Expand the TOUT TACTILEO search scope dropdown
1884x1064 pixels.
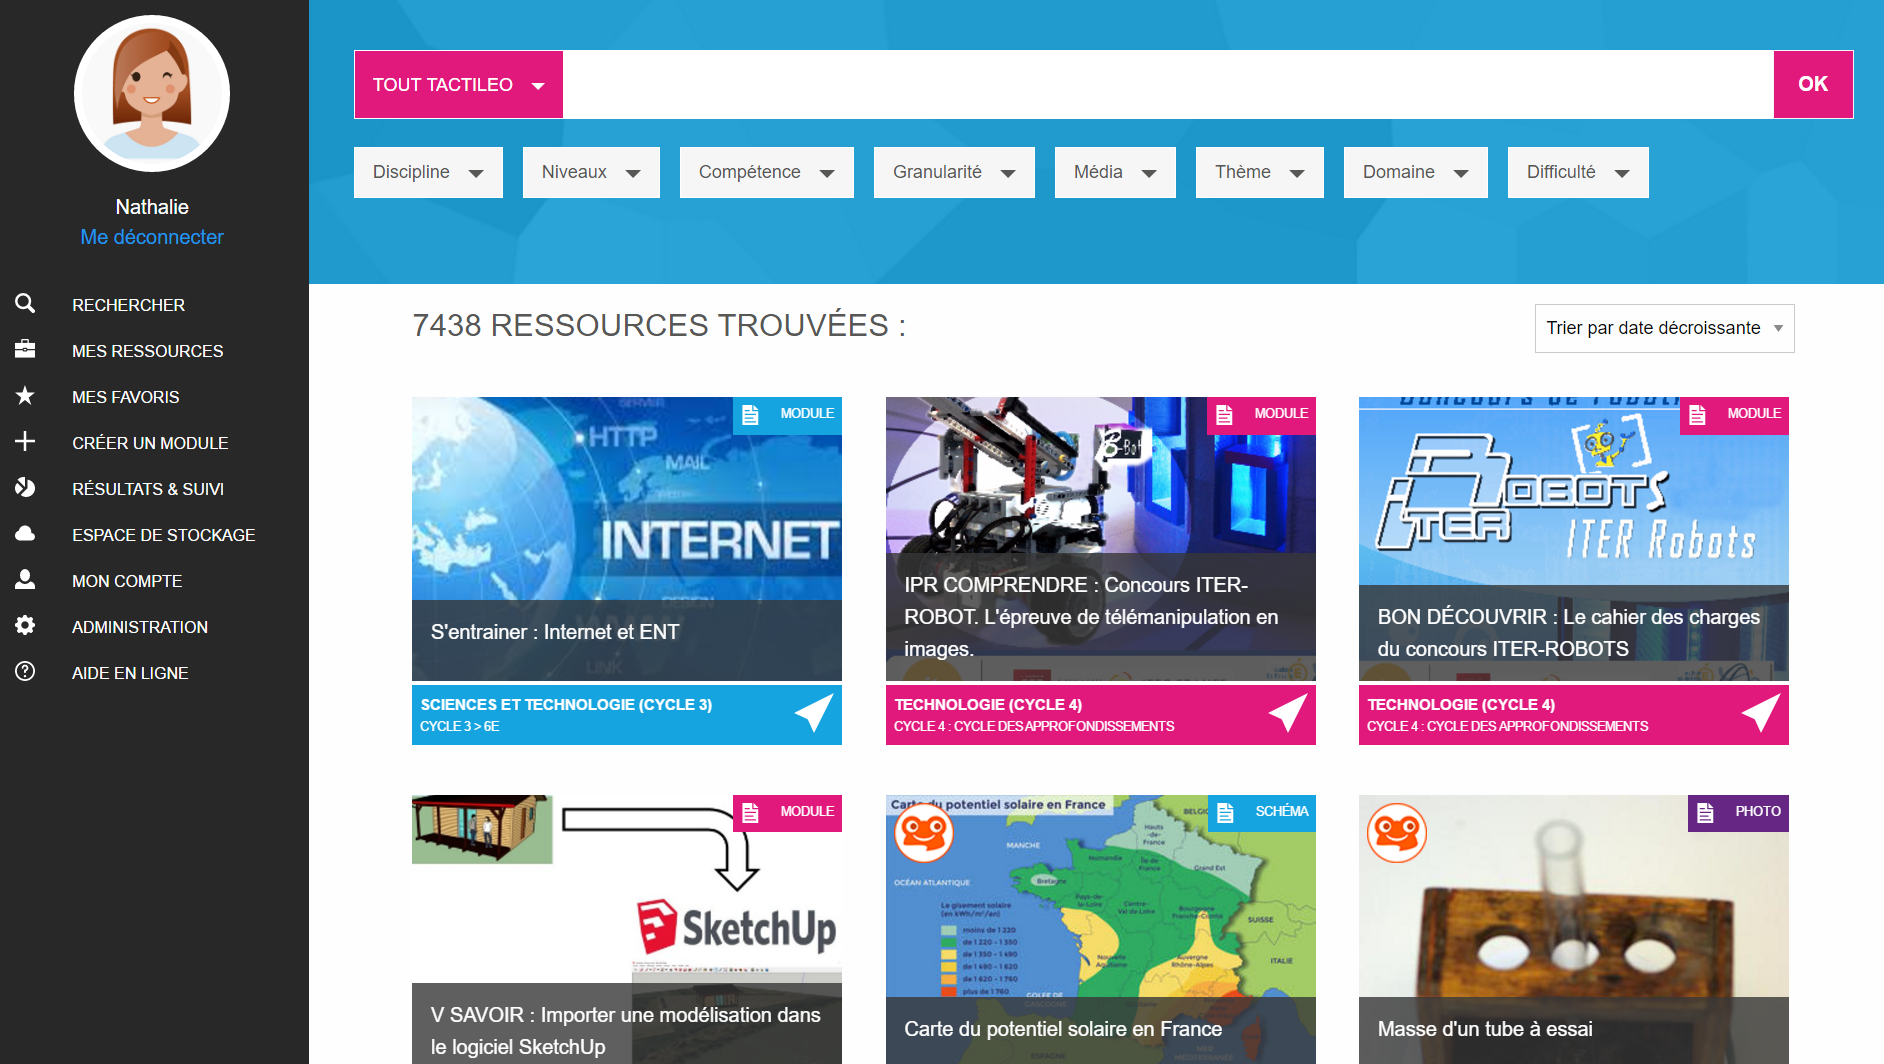pos(458,85)
